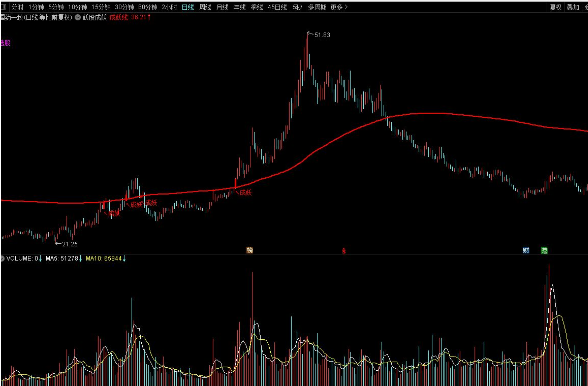Click the gear icon beside the indicator name
Viewport: 588px width, 386px height.
coord(78,17)
